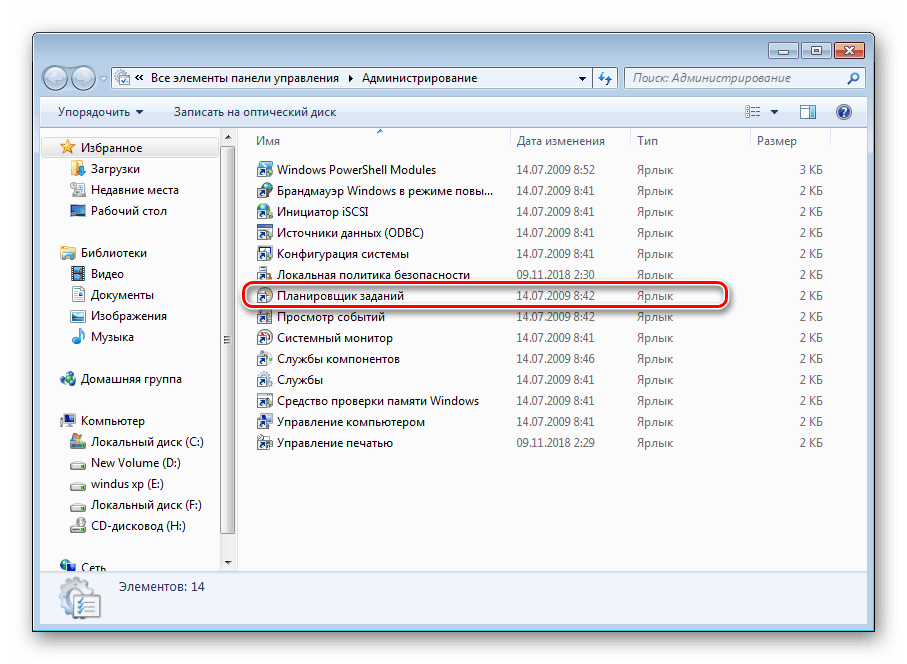Image resolution: width=907 pixels, height=664 pixels.
Task: Open the Изображения library
Action: [128, 316]
